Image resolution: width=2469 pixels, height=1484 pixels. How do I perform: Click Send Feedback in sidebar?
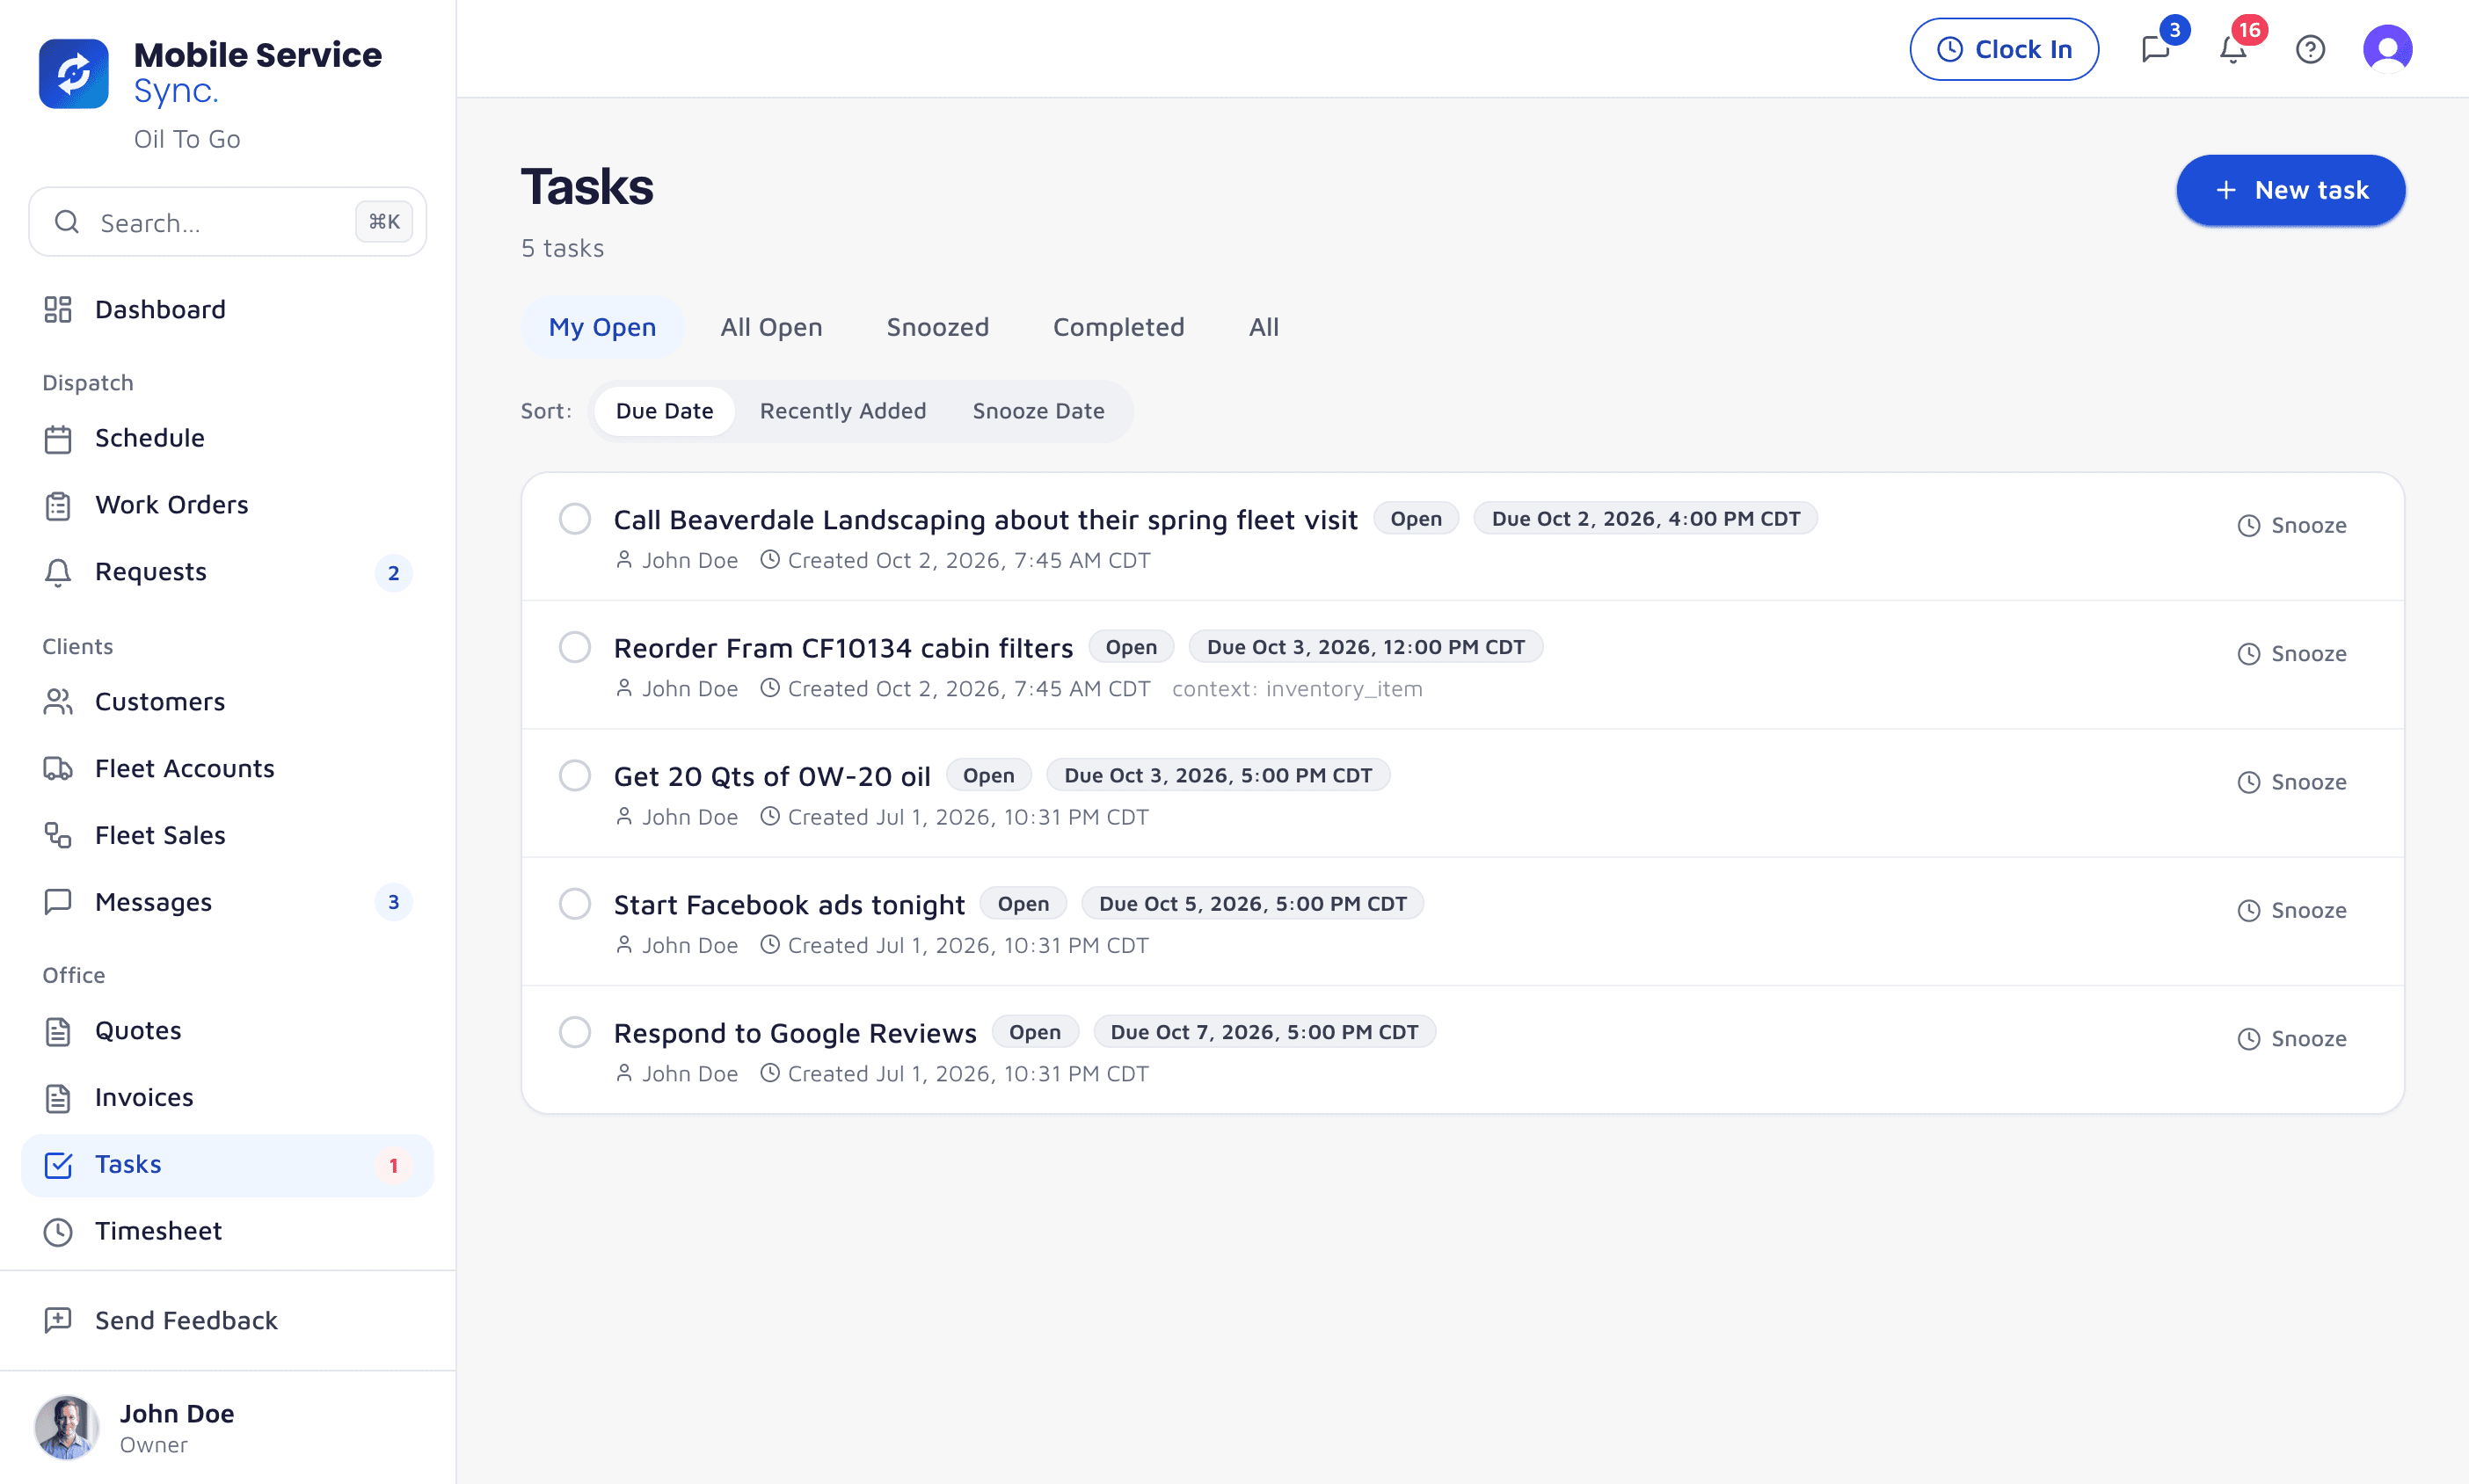228,1320
